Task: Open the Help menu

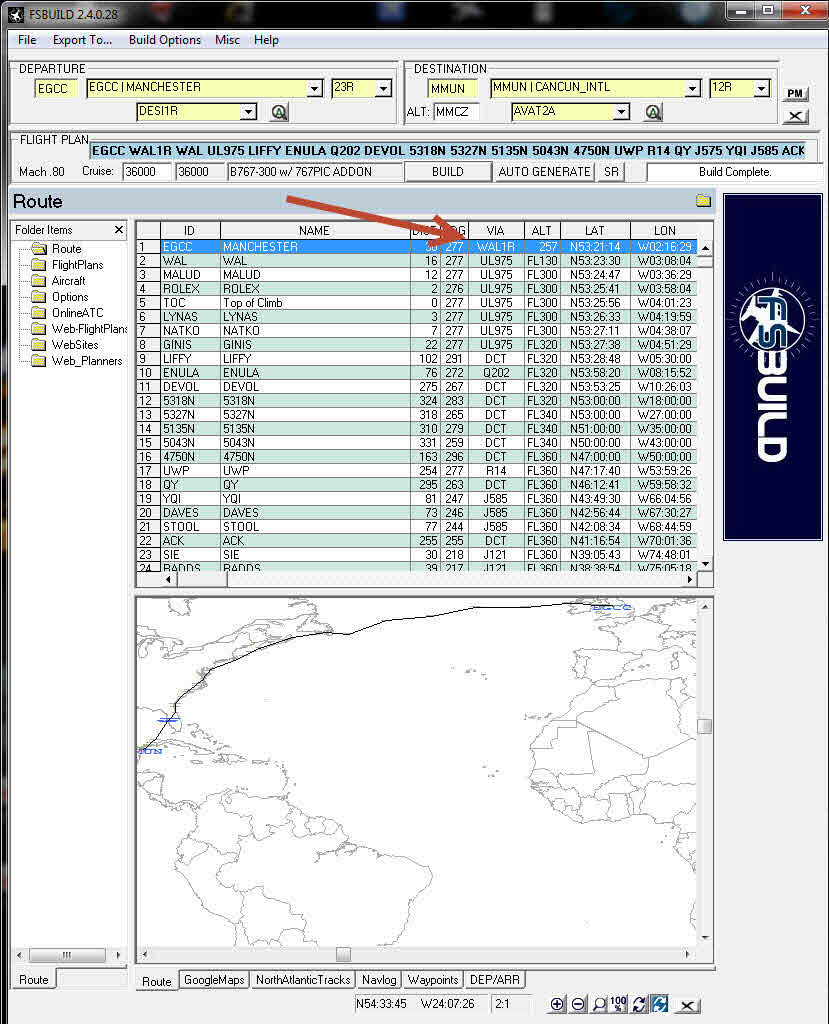Action: click(267, 40)
